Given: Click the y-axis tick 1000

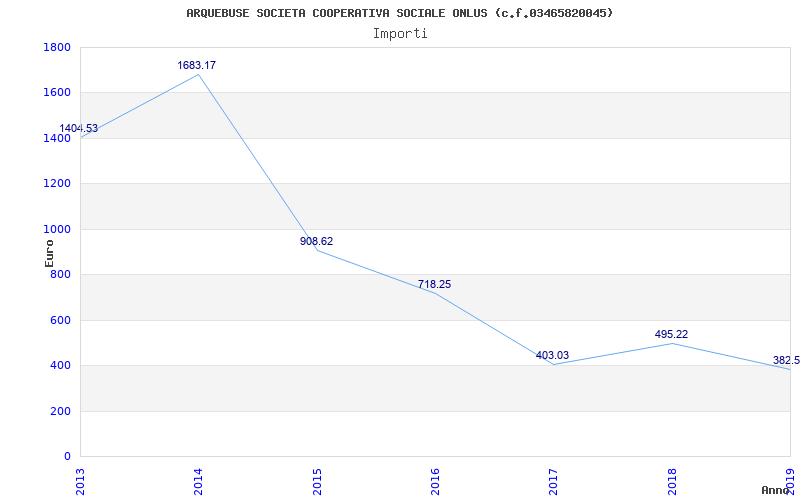Looking at the screenshot, I should [57, 230].
